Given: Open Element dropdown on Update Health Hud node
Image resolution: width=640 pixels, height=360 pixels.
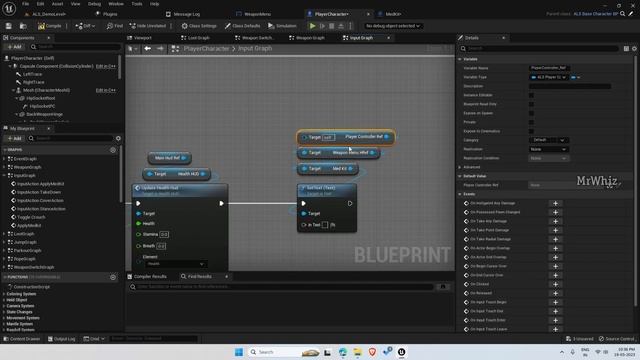Looking at the screenshot, I should (x=176, y=264).
